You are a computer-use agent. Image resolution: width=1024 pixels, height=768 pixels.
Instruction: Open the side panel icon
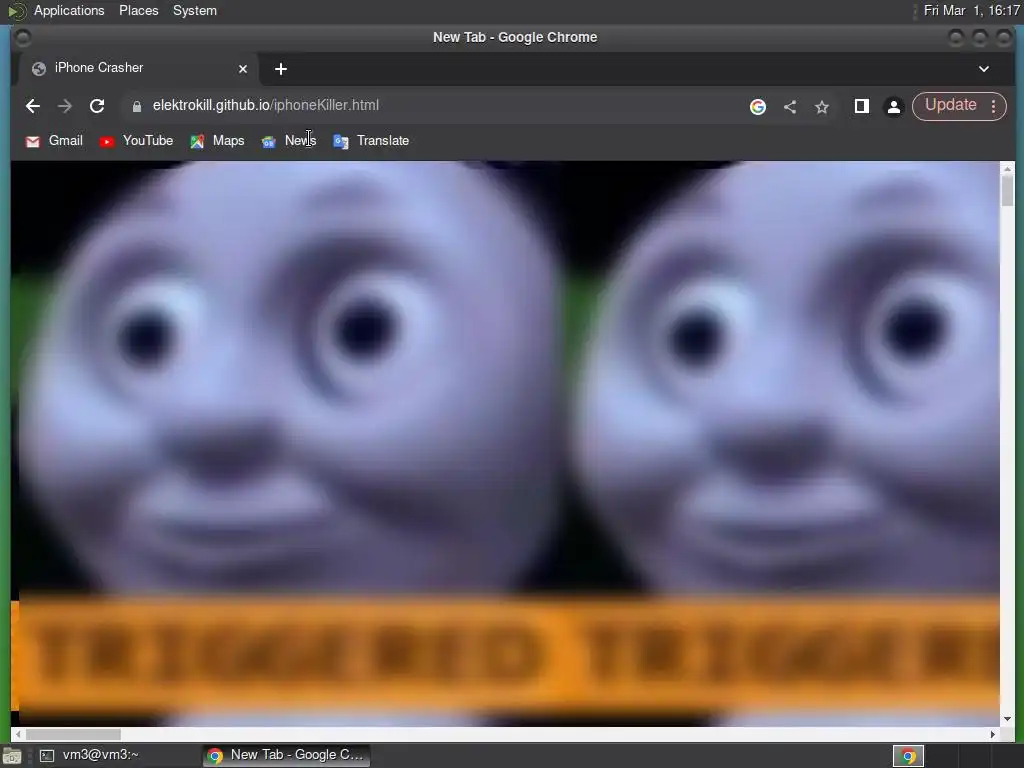pos(861,106)
